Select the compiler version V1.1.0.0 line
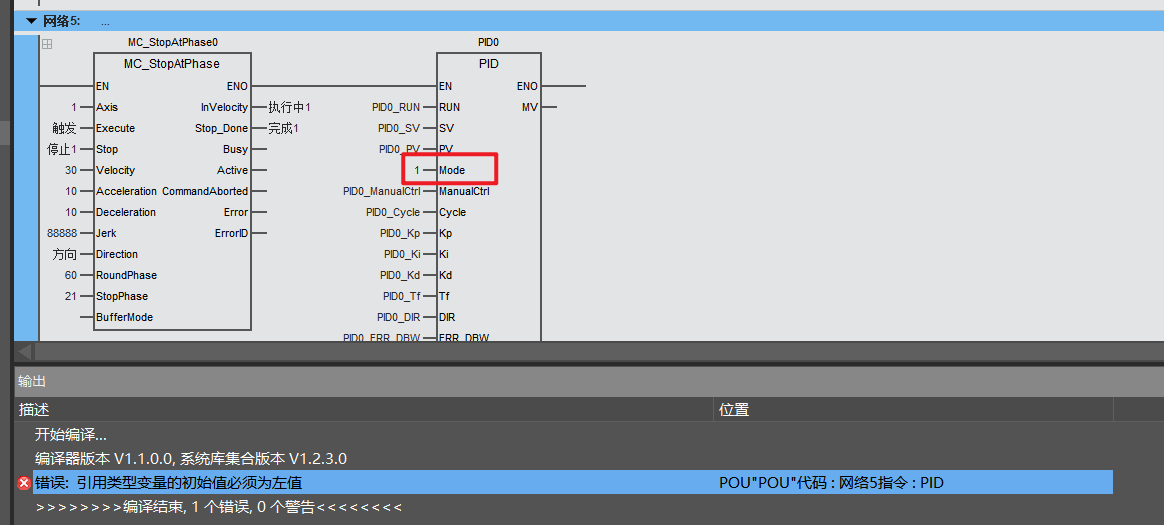The width and height of the screenshot is (1164, 525). tap(191, 458)
